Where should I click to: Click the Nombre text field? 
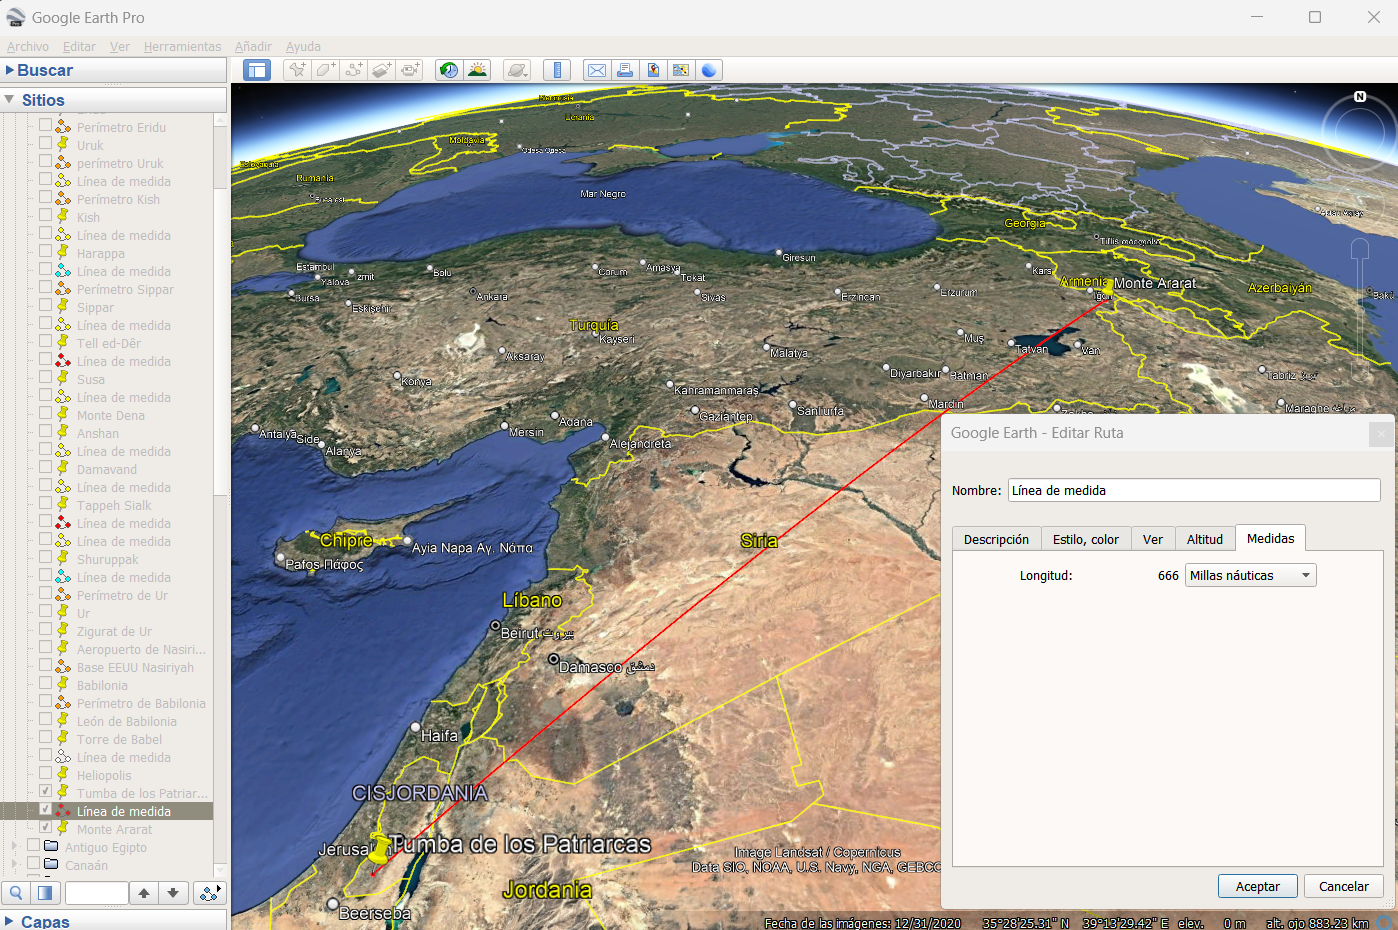pos(1194,490)
